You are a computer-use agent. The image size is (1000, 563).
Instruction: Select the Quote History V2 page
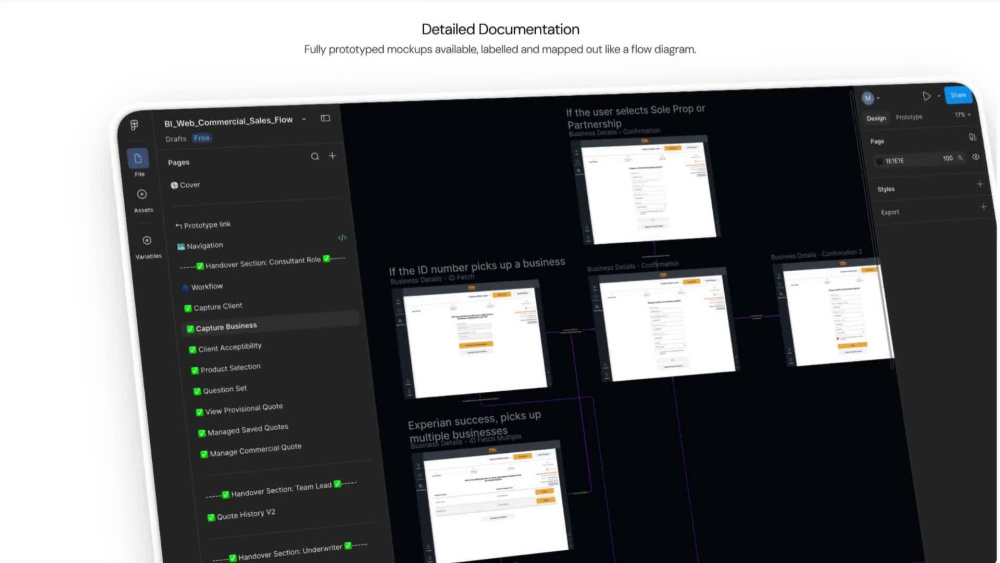coord(242,515)
